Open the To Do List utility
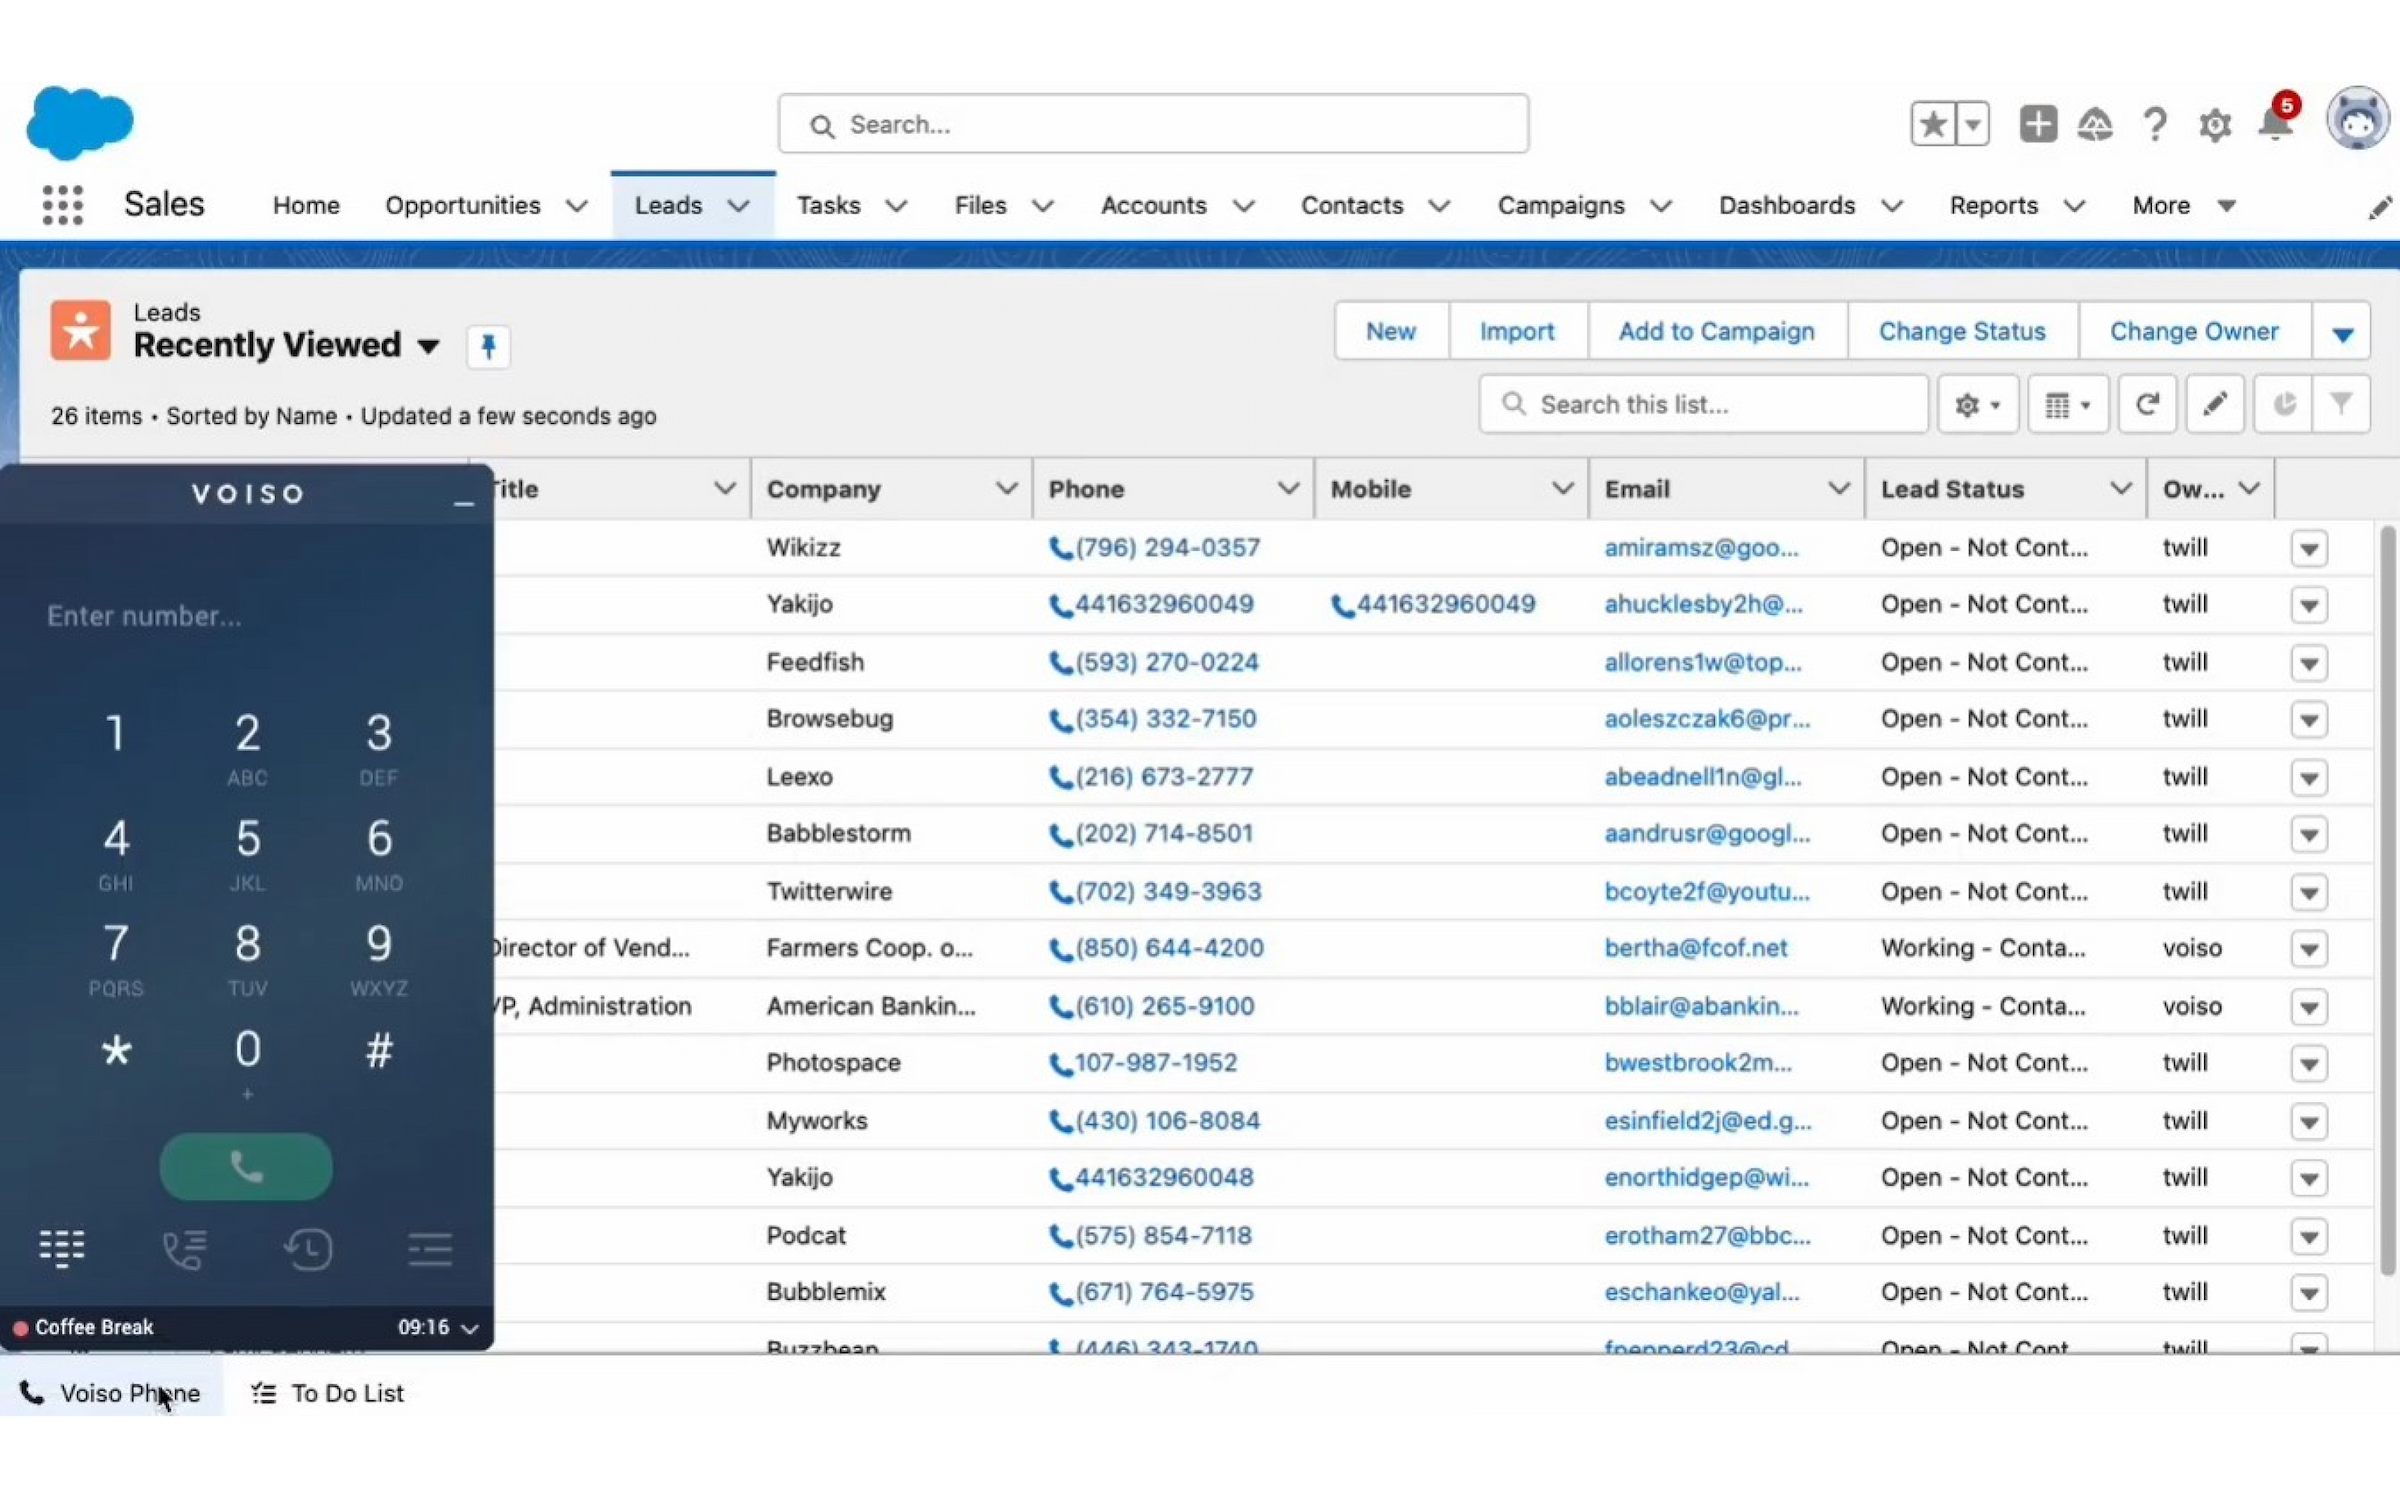 (x=327, y=1393)
